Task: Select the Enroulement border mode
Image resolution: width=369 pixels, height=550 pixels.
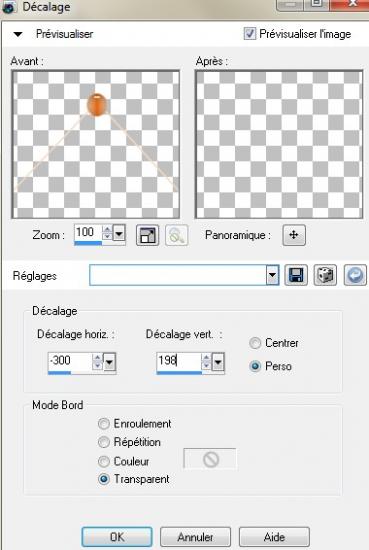Action: tap(103, 424)
